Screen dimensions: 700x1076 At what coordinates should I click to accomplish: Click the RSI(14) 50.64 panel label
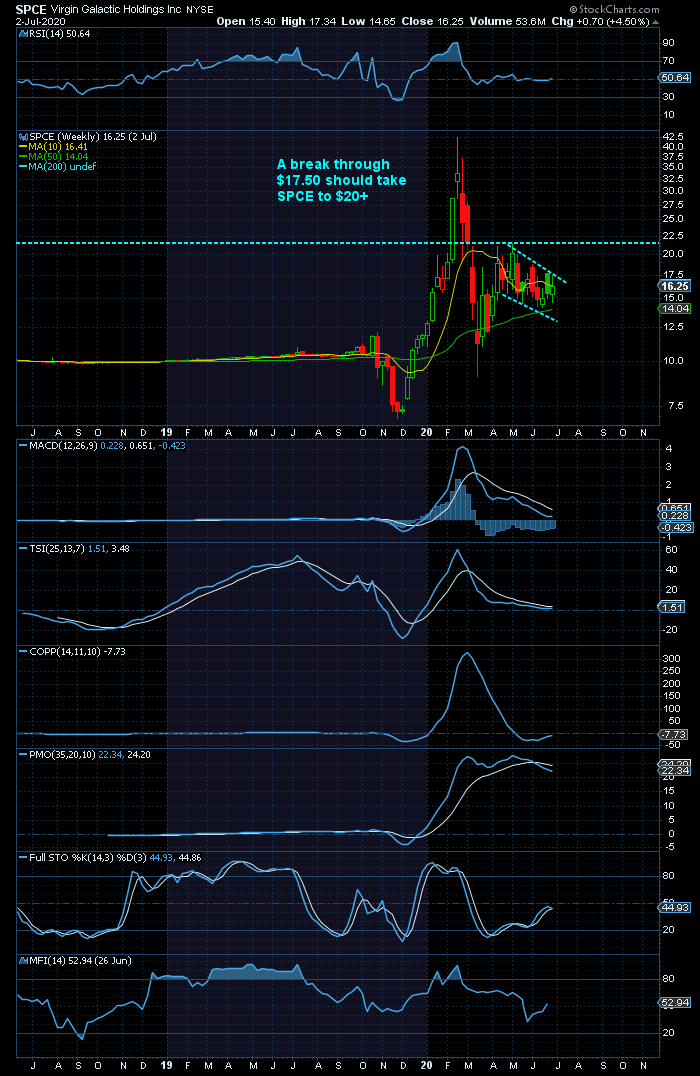(56, 34)
